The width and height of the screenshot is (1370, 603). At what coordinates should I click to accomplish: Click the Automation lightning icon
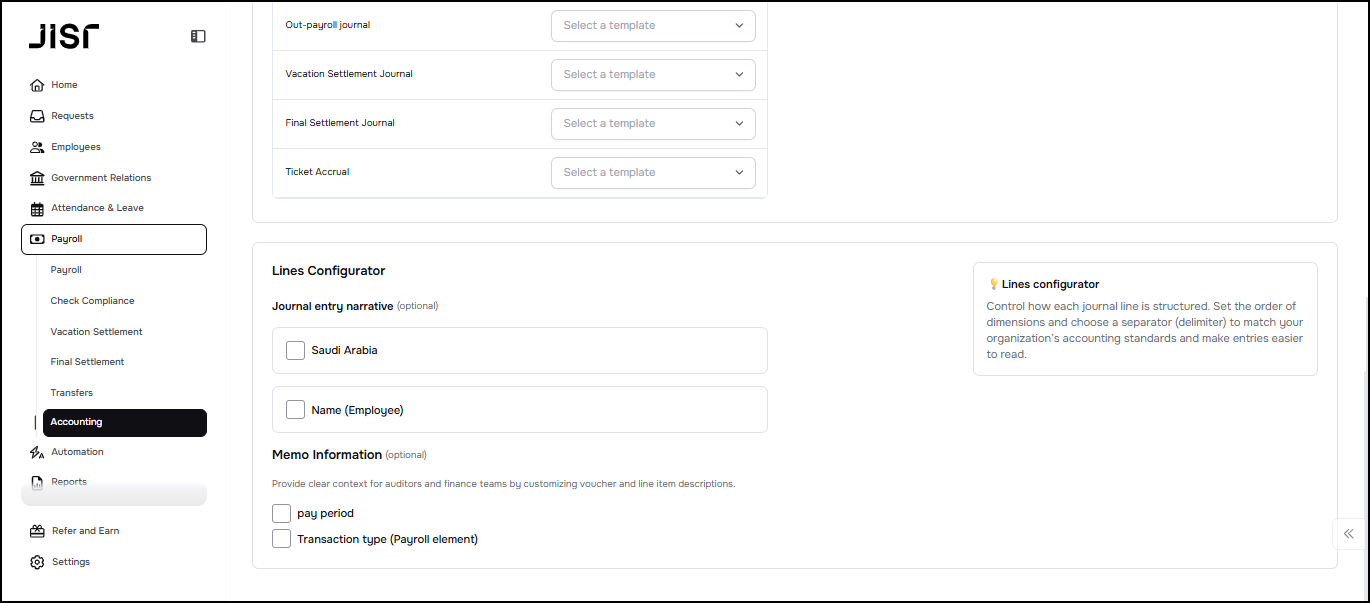coord(37,452)
